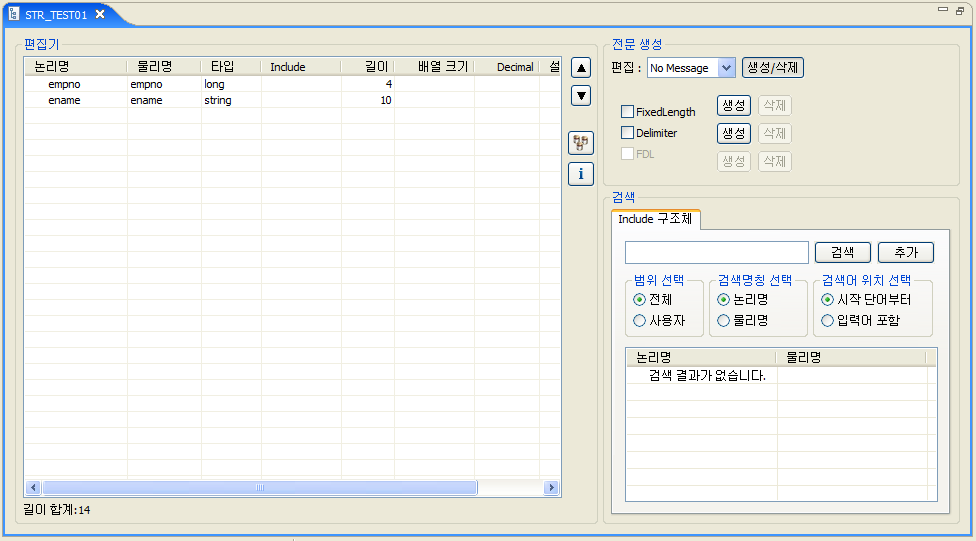The image size is (976, 541).
Task: Click the 타입 column header
Action: (x=231, y=67)
